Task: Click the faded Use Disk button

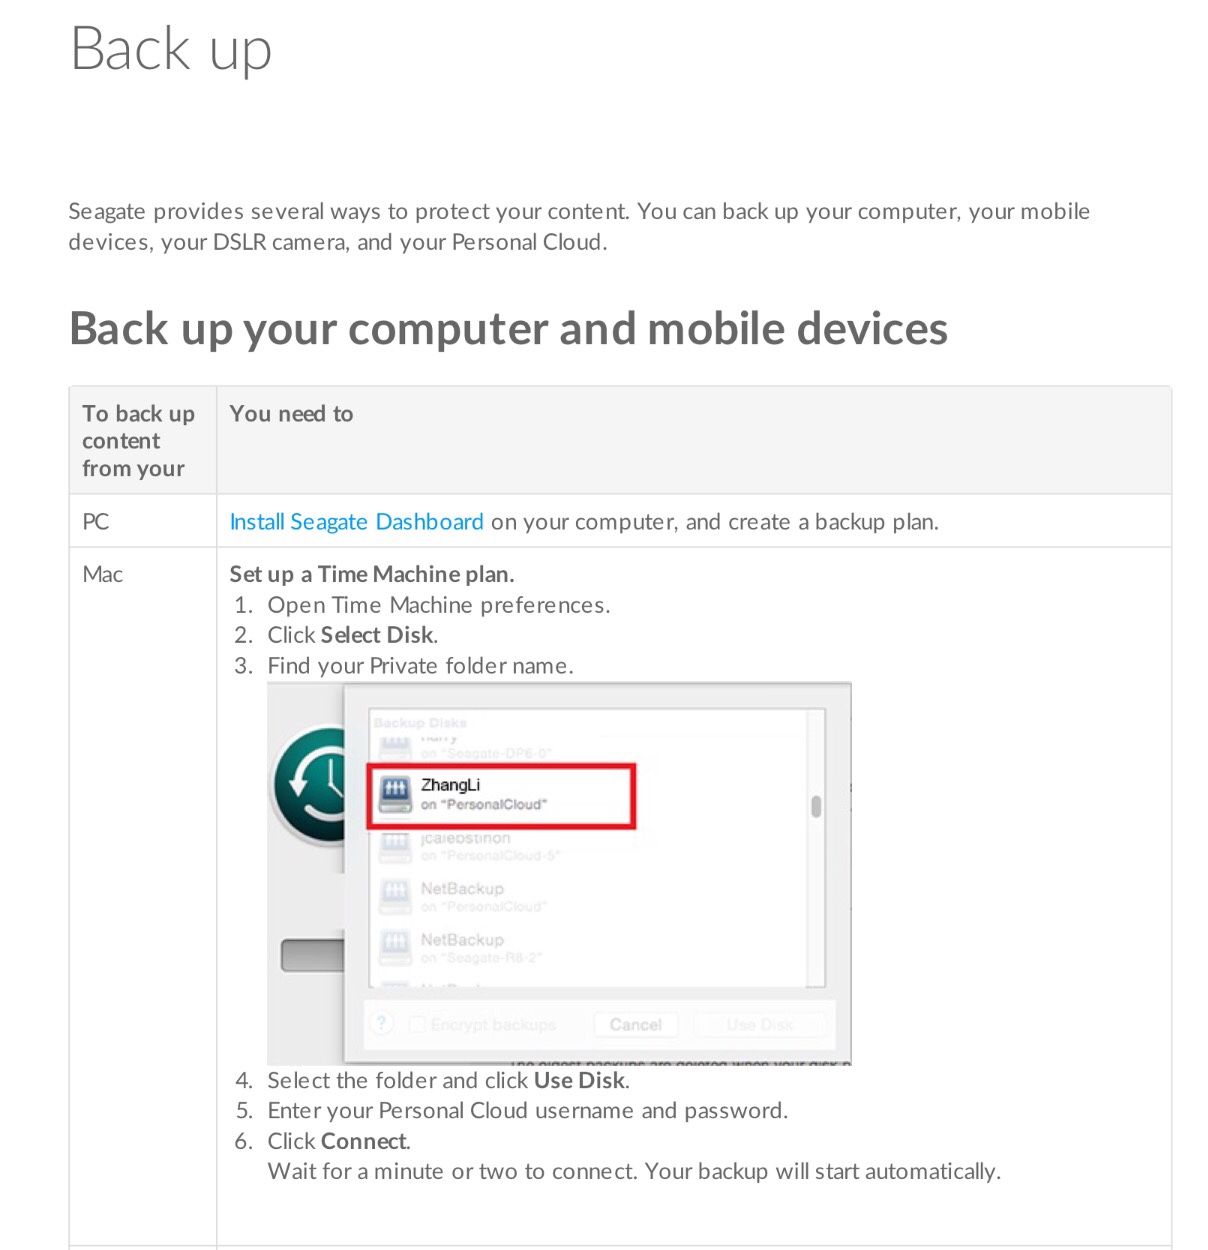Action: pyautogui.click(x=760, y=1024)
